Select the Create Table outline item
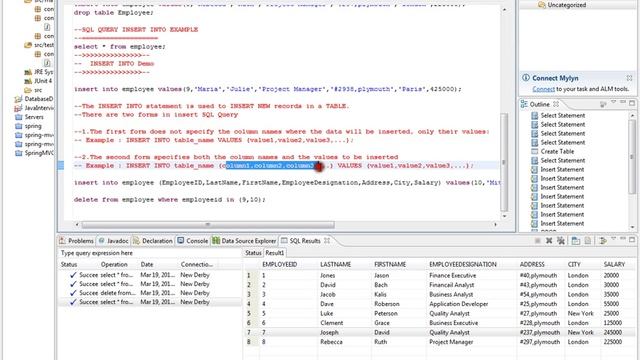Screen dimensions: 640x360 point(557,151)
